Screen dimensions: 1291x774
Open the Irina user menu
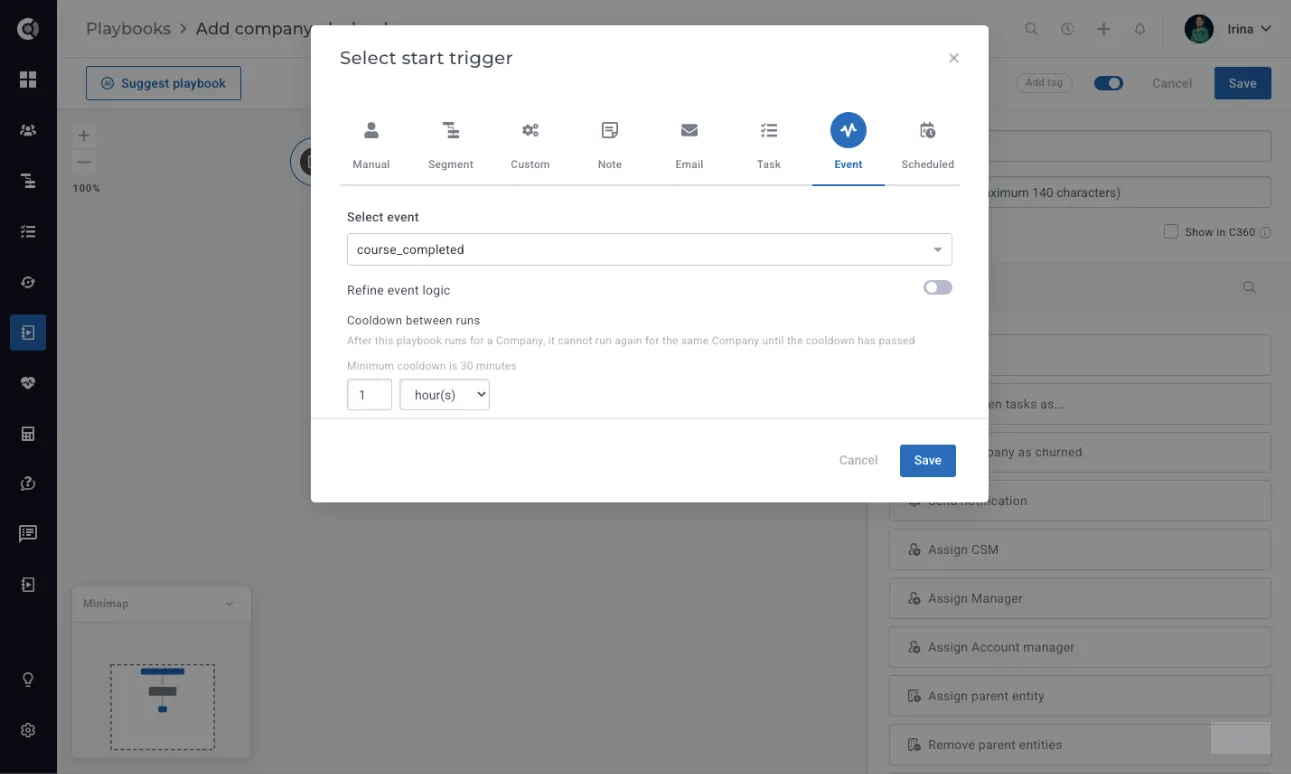1228,29
